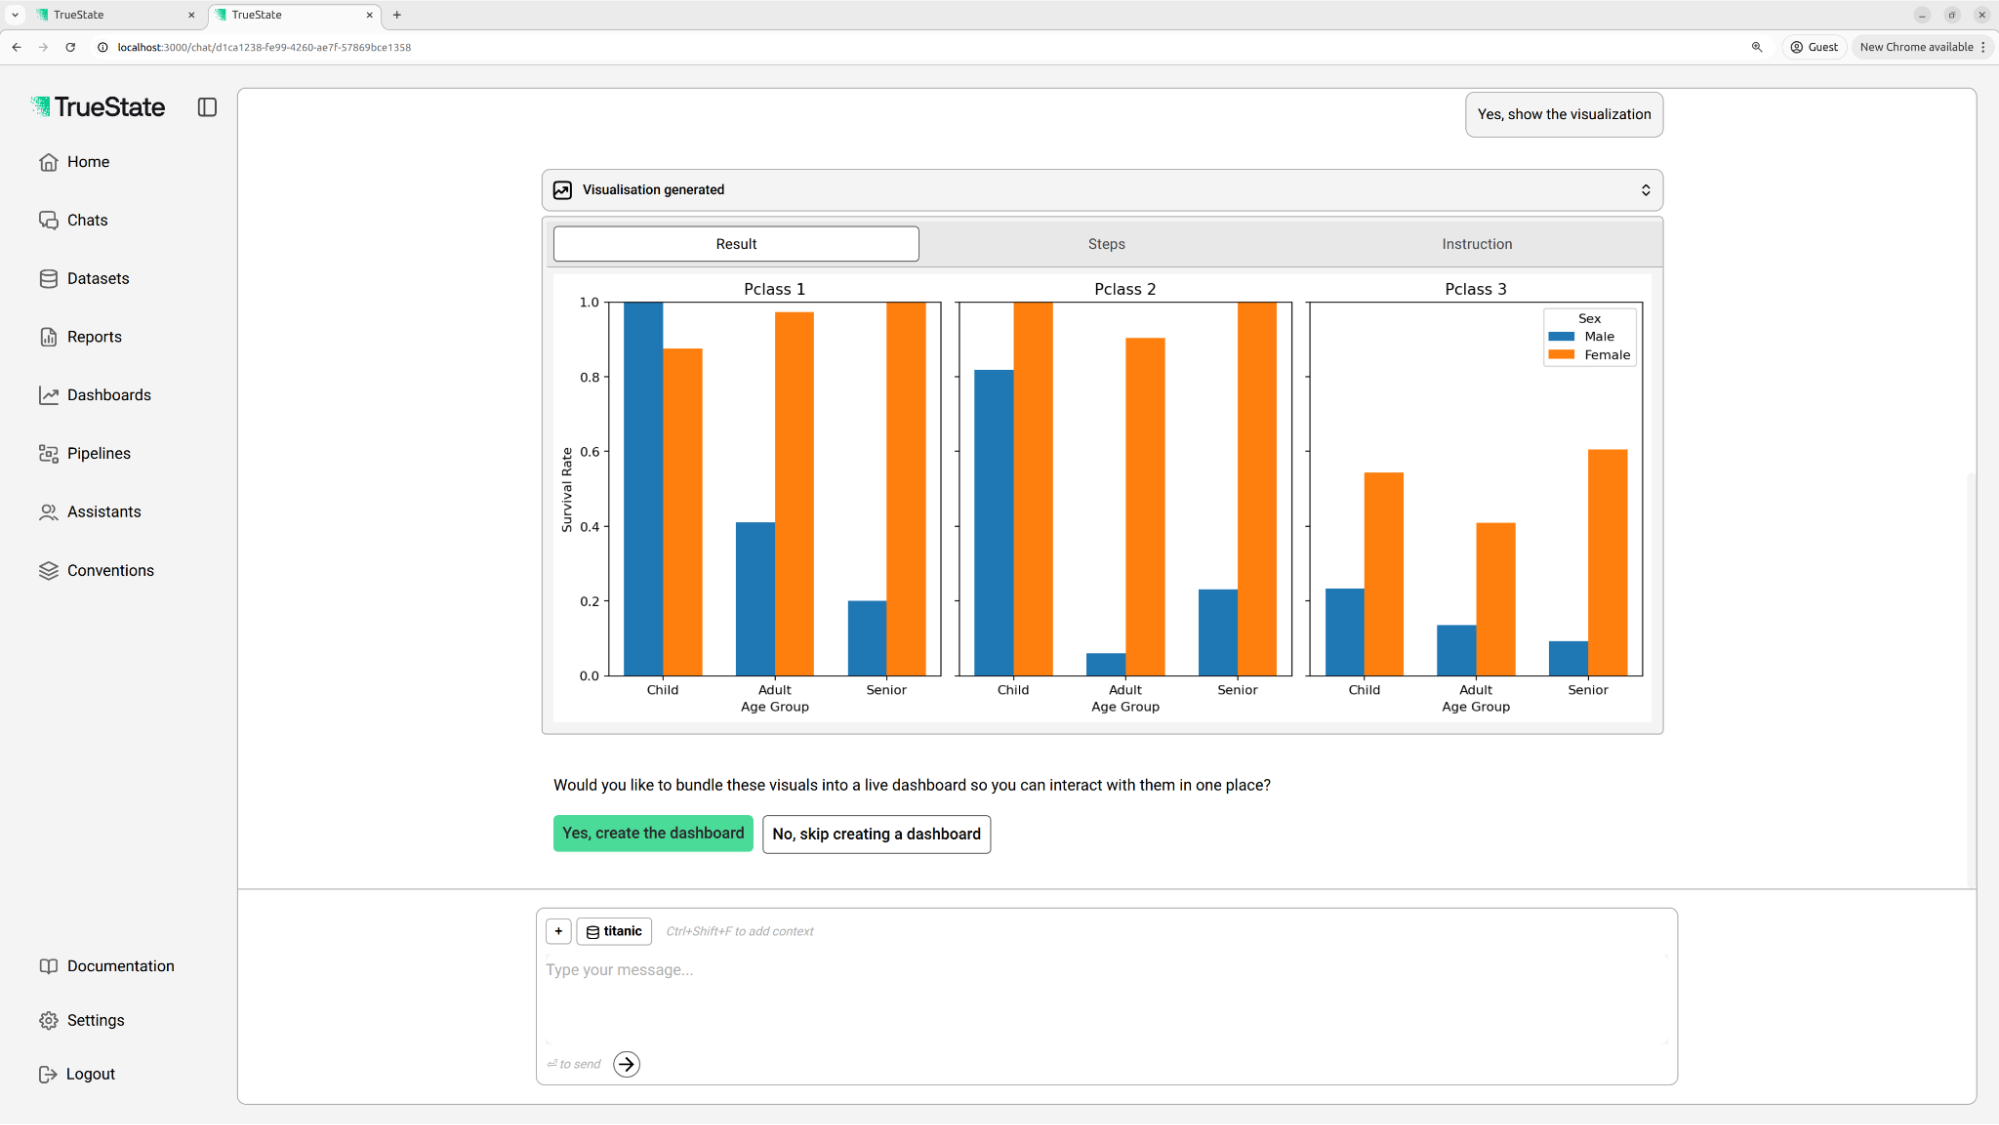The width and height of the screenshot is (1999, 1125).
Task: Click the orange Female legend swatch
Action: (x=1560, y=355)
